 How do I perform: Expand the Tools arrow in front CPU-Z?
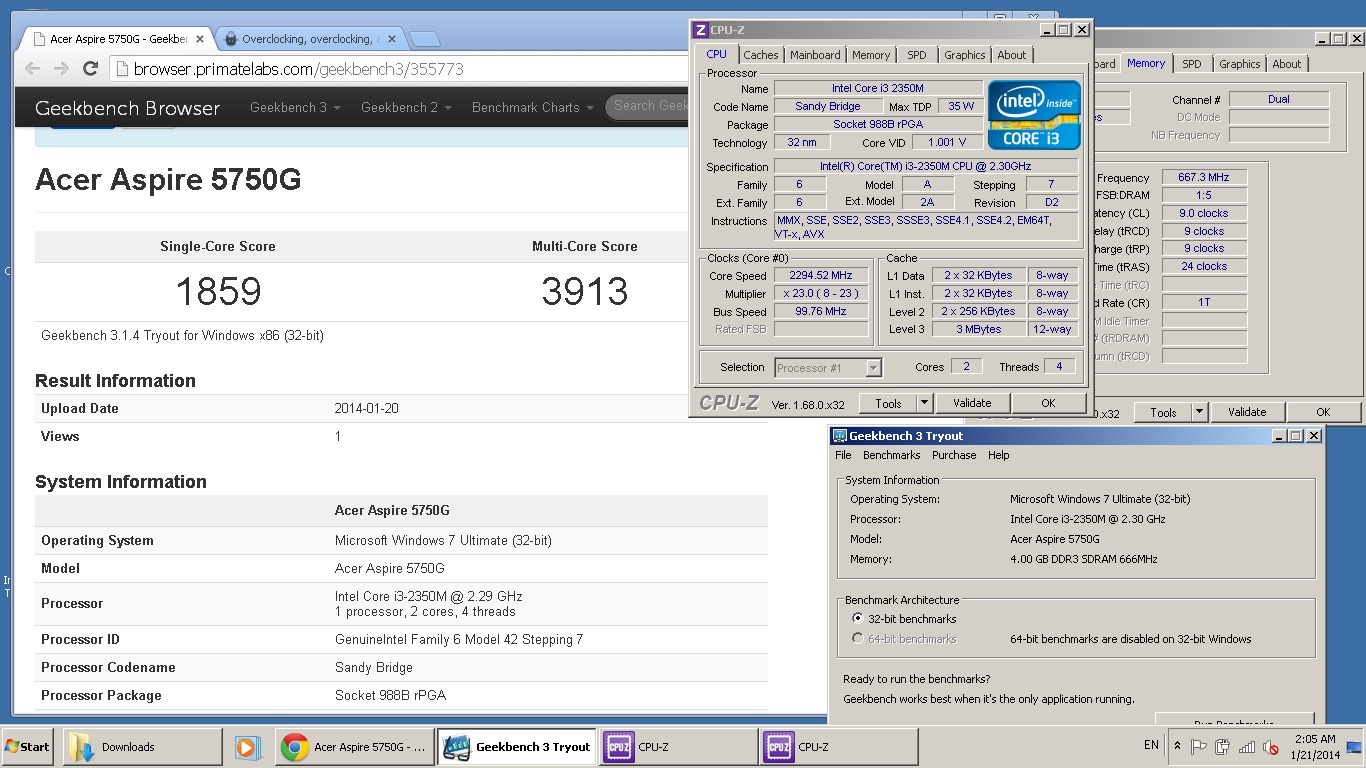coord(924,403)
